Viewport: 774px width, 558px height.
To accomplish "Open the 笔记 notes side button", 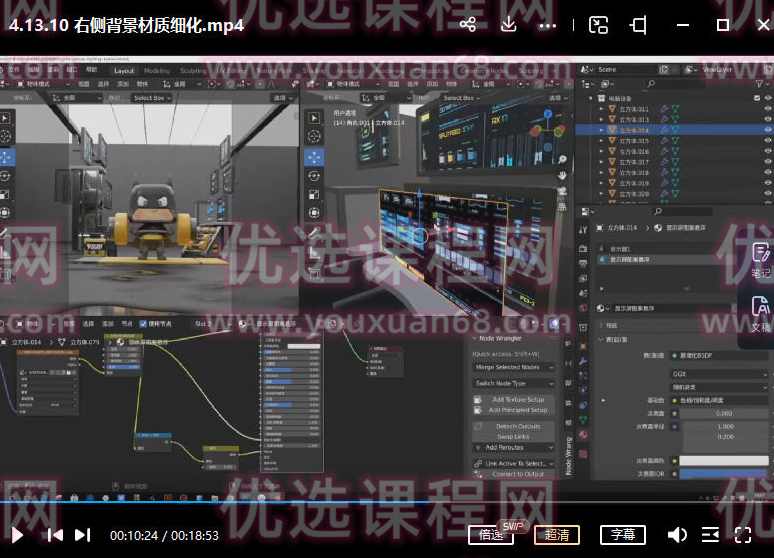I will [x=761, y=261].
